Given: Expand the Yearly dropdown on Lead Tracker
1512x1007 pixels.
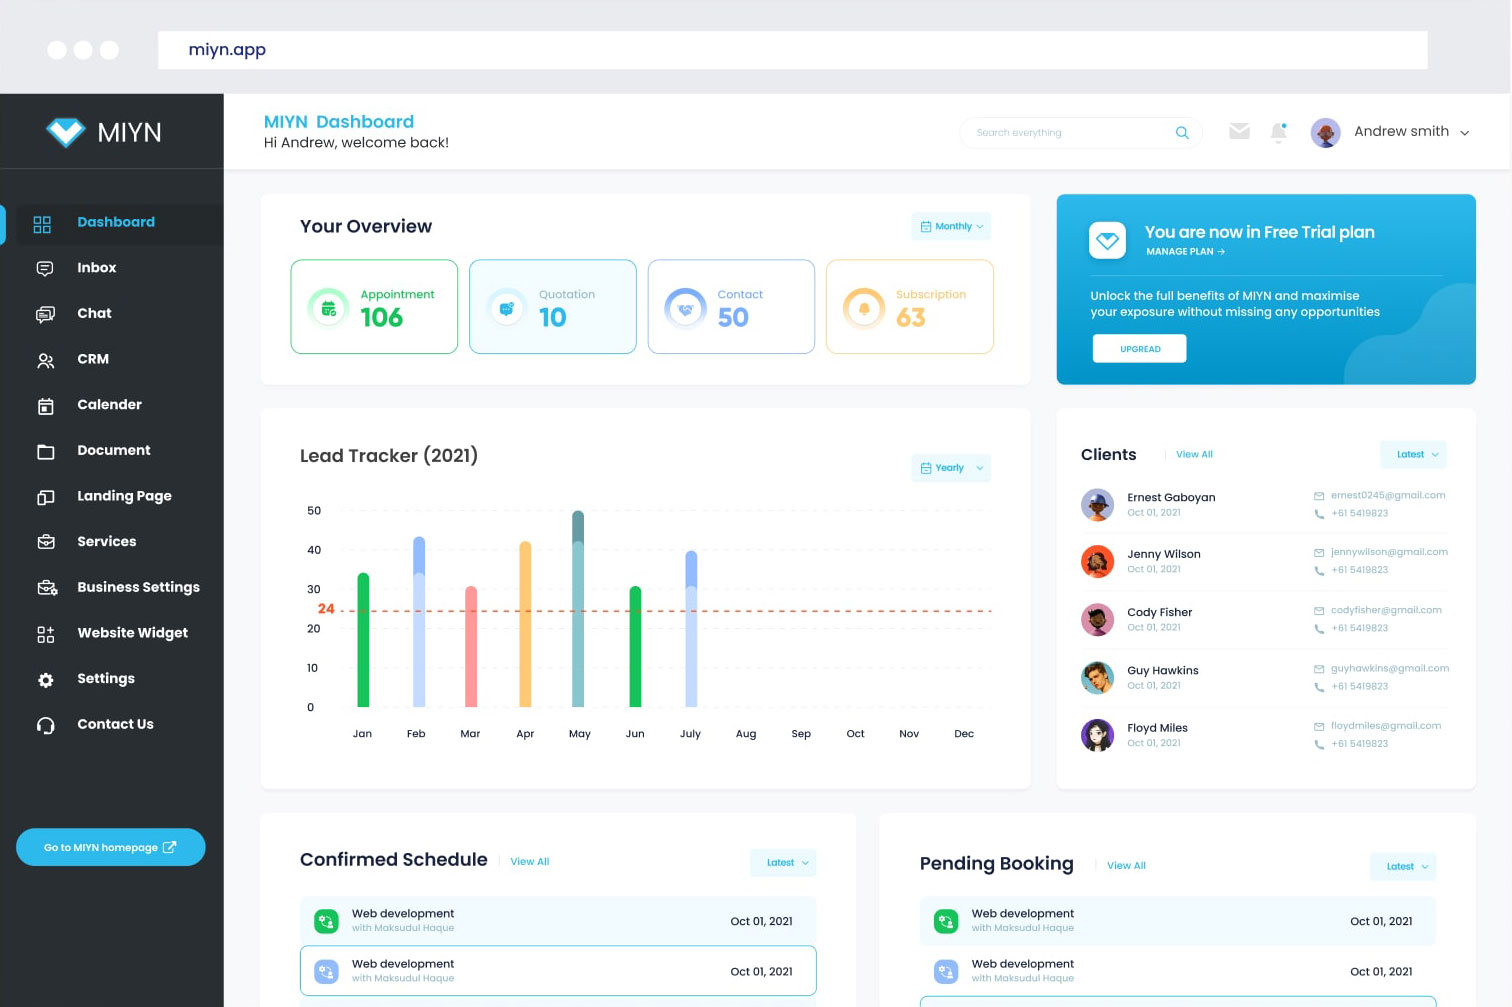Looking at the screenshot, I should coord(950,467).
